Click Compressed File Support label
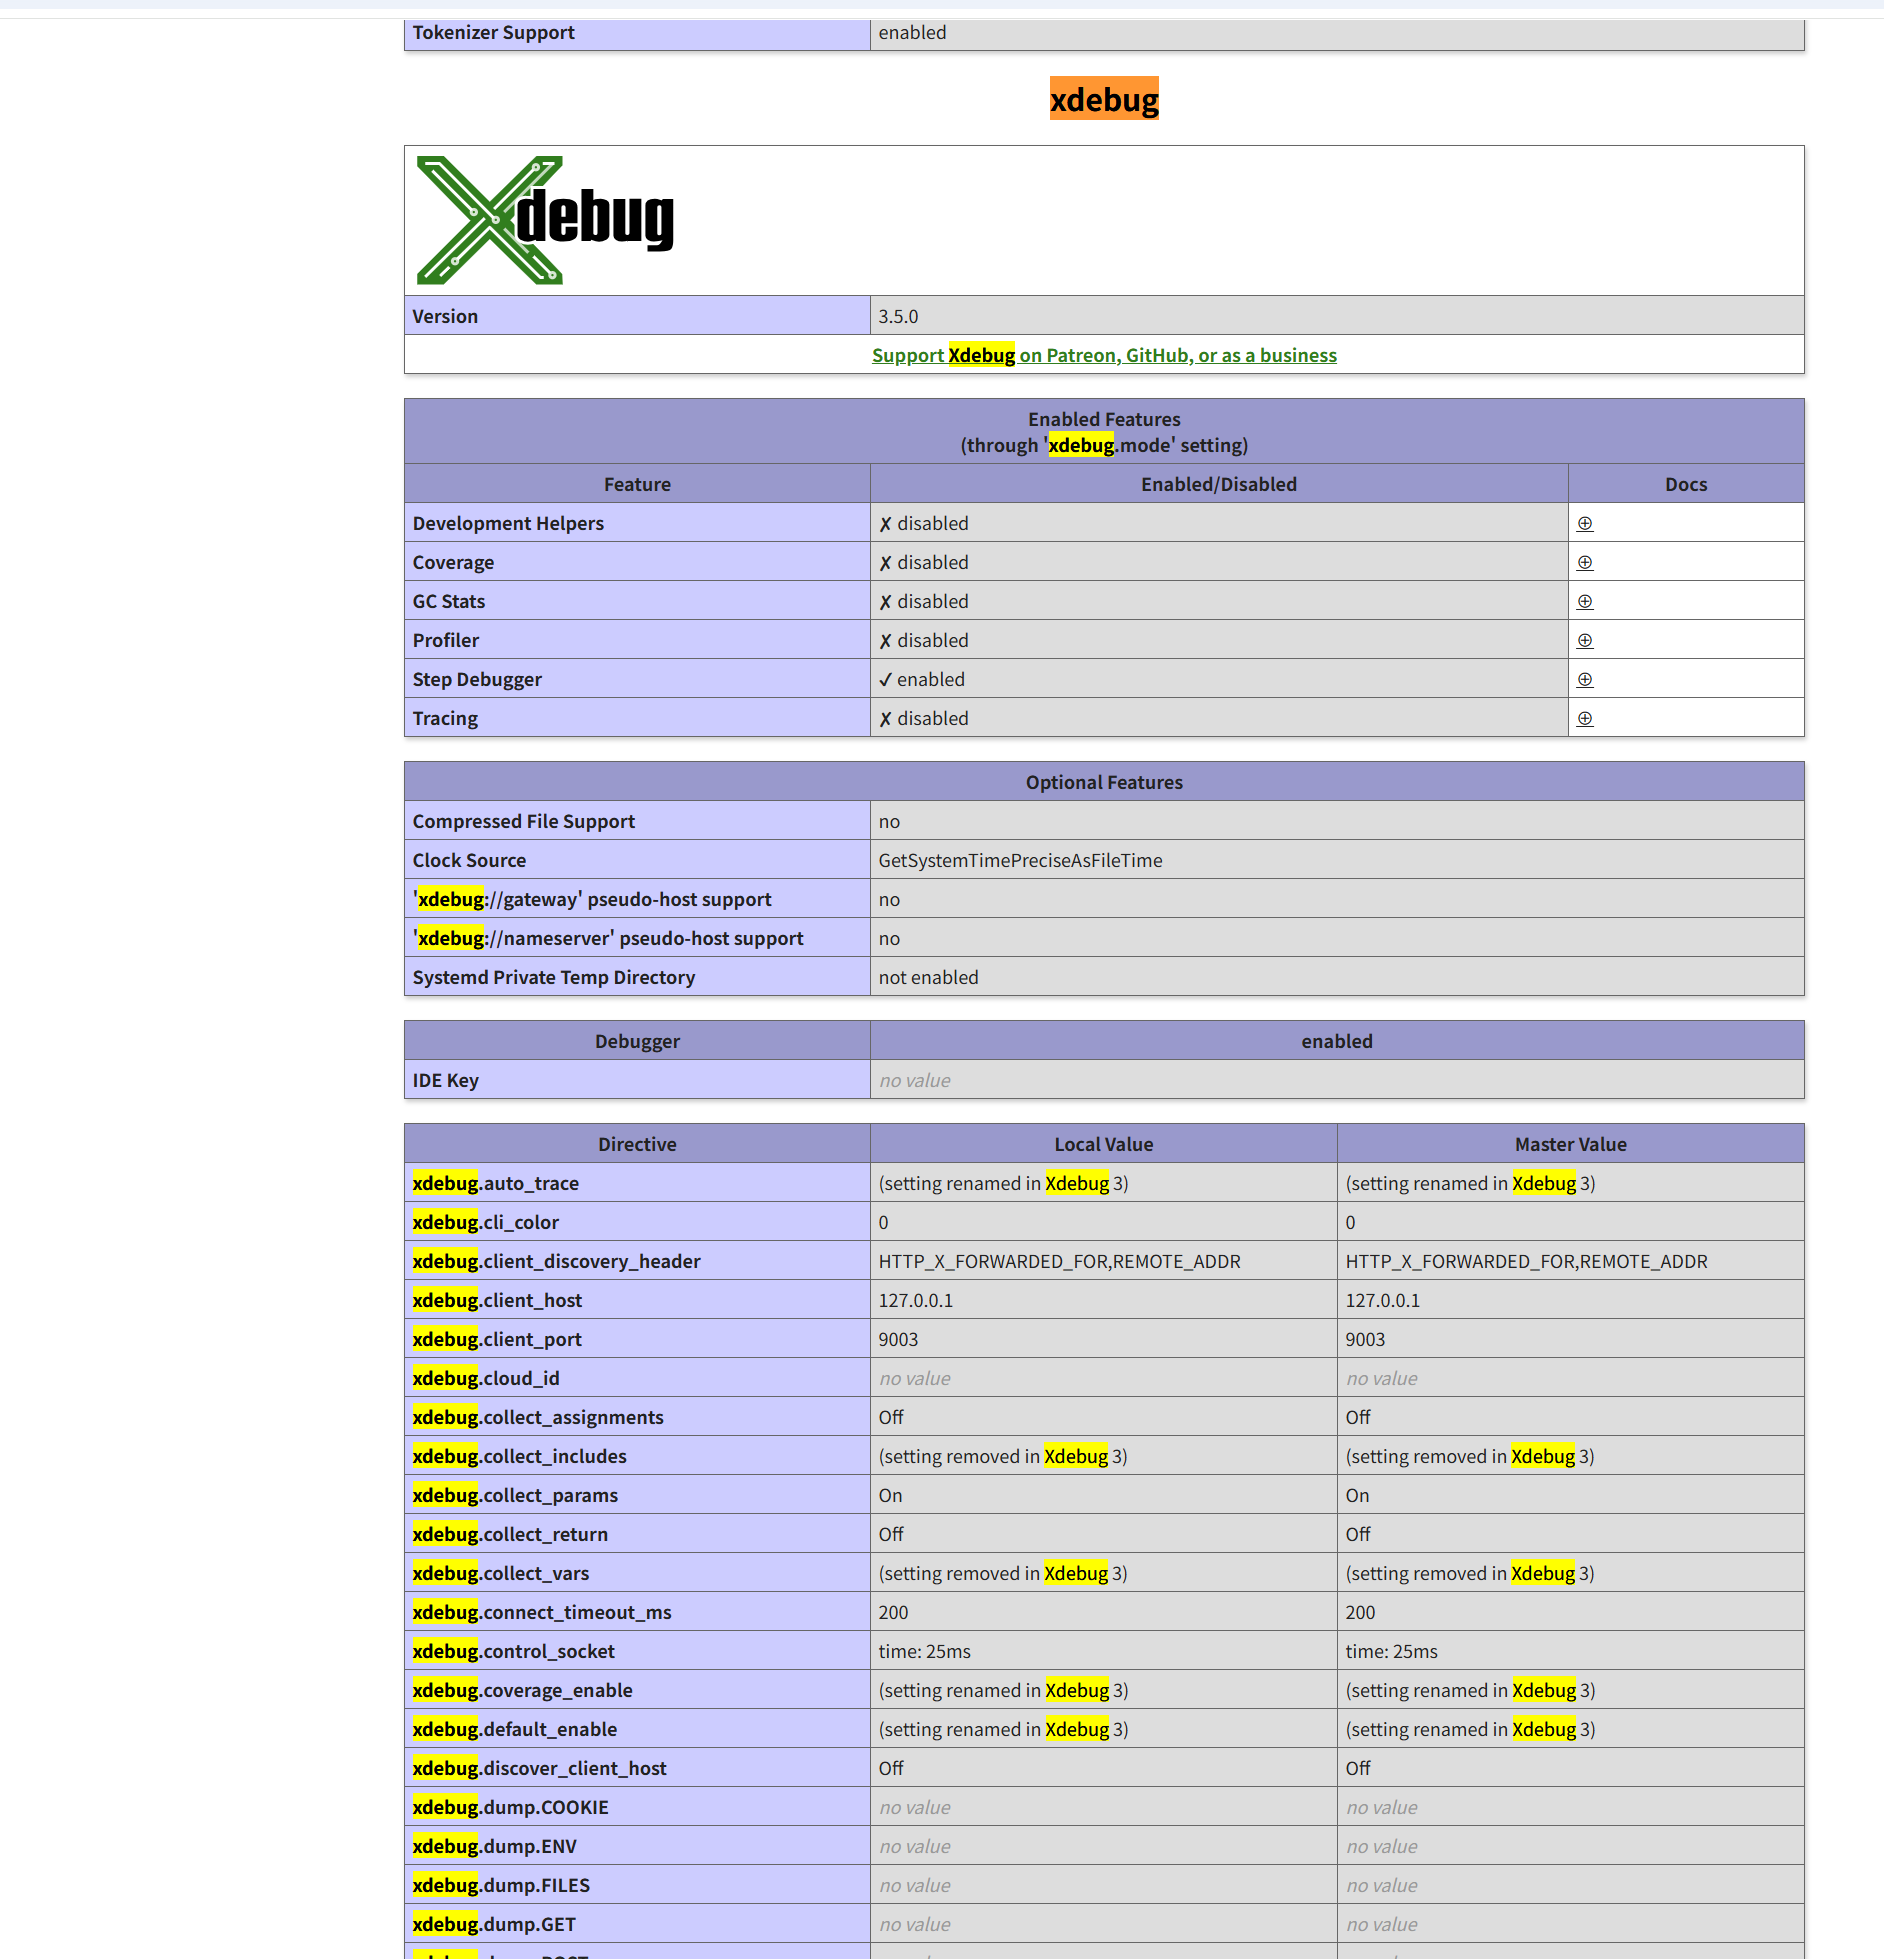 (x=524, y=821)
